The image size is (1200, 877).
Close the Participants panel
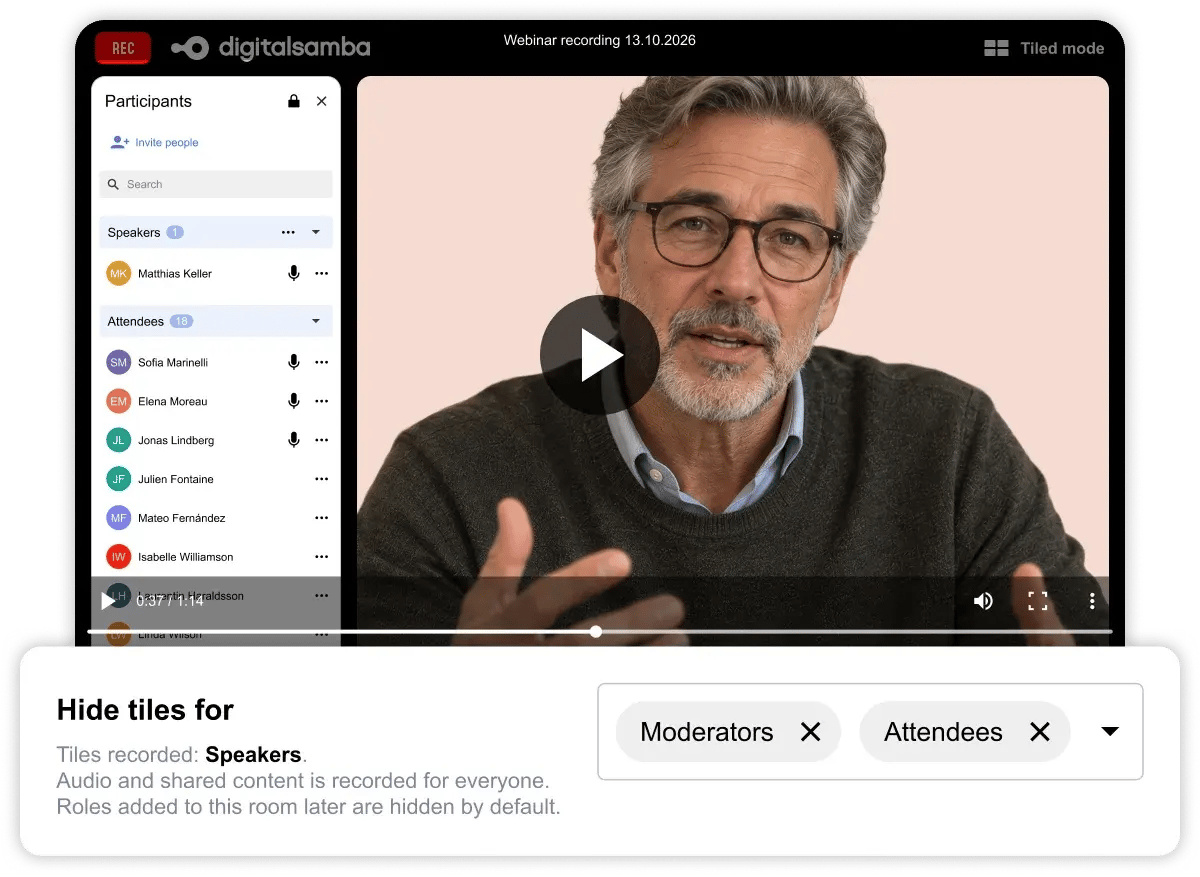click(321, 101)
